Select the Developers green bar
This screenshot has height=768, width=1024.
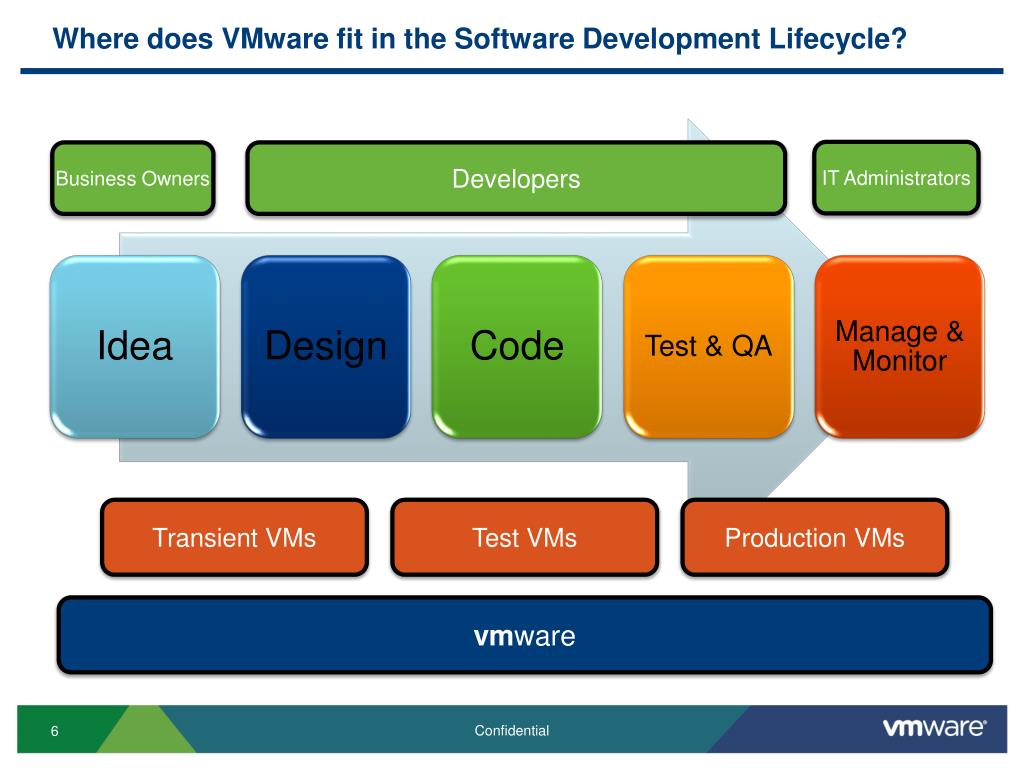point(516,178)
